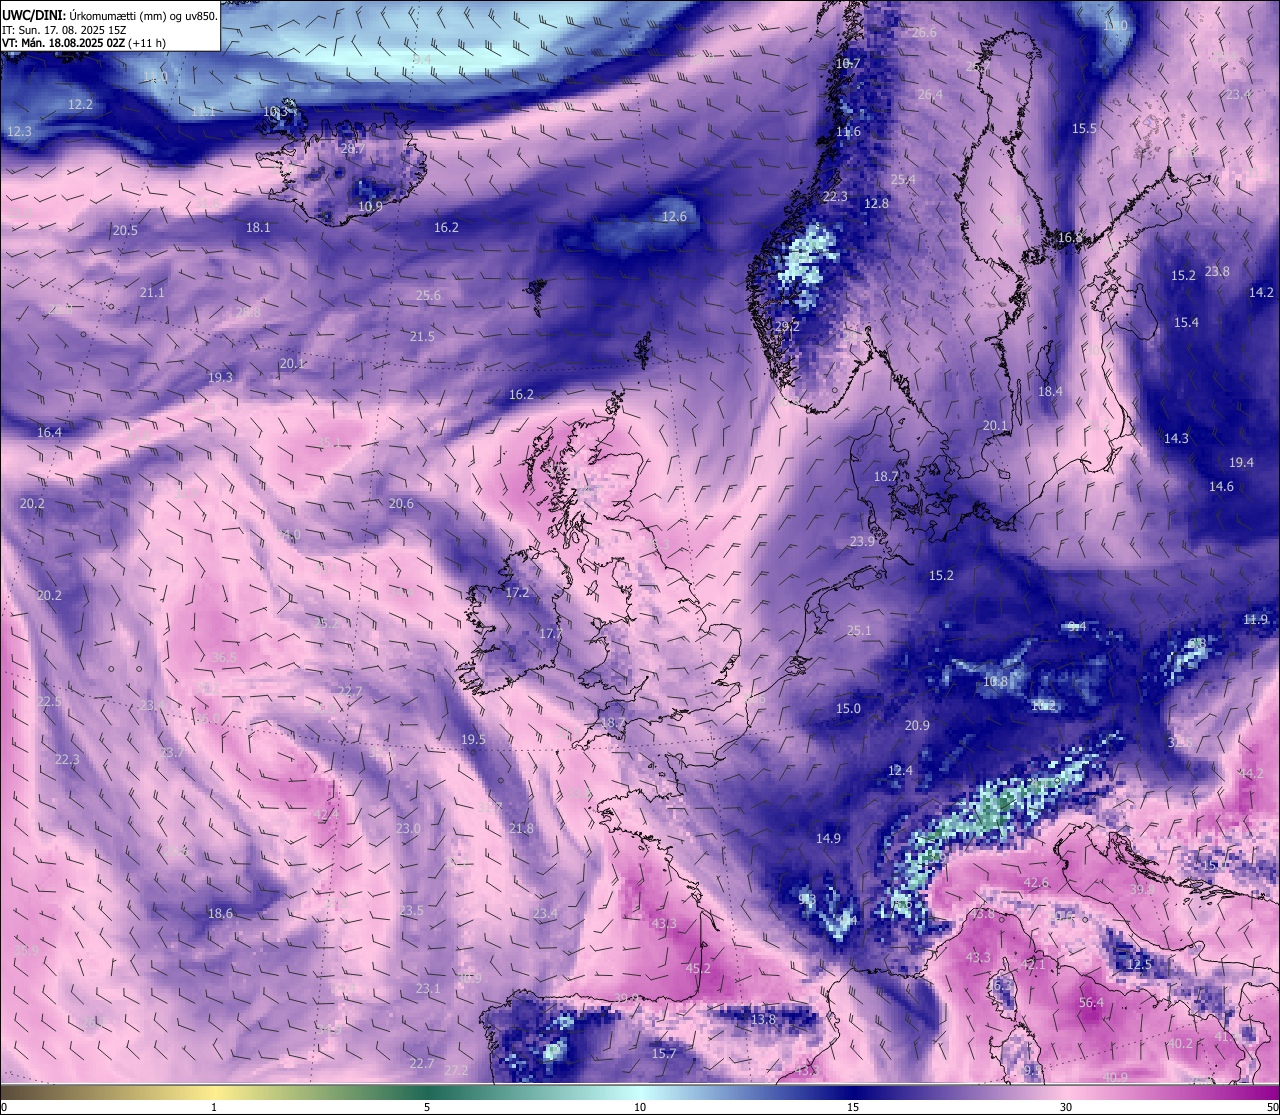The height and width of the screenshot is (1115, 1280).
Task: Click the map value '12.6'
Action: pos(675,217)
